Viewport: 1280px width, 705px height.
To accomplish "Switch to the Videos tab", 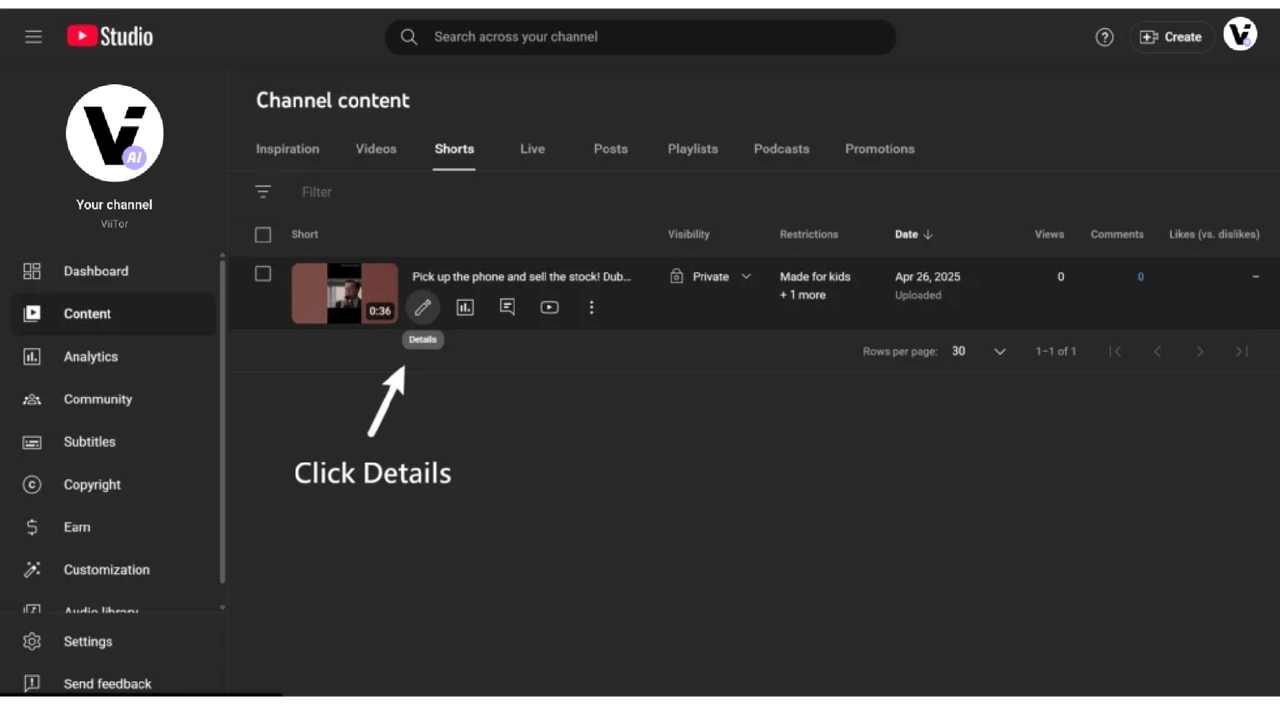I will coord(376,149).
